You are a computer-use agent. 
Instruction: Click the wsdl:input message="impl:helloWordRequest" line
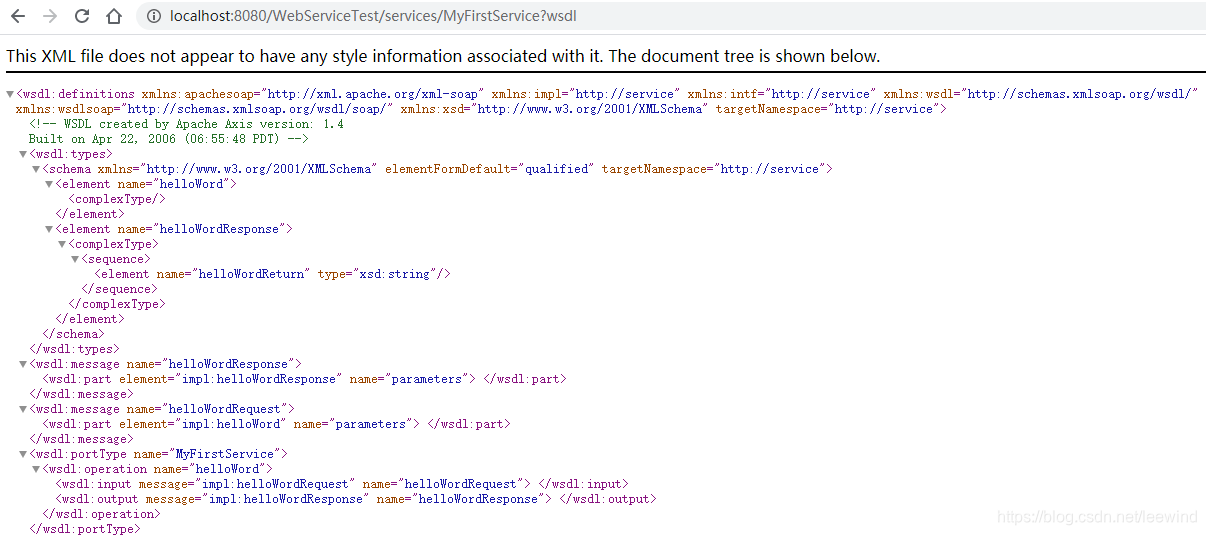(342, 484)
